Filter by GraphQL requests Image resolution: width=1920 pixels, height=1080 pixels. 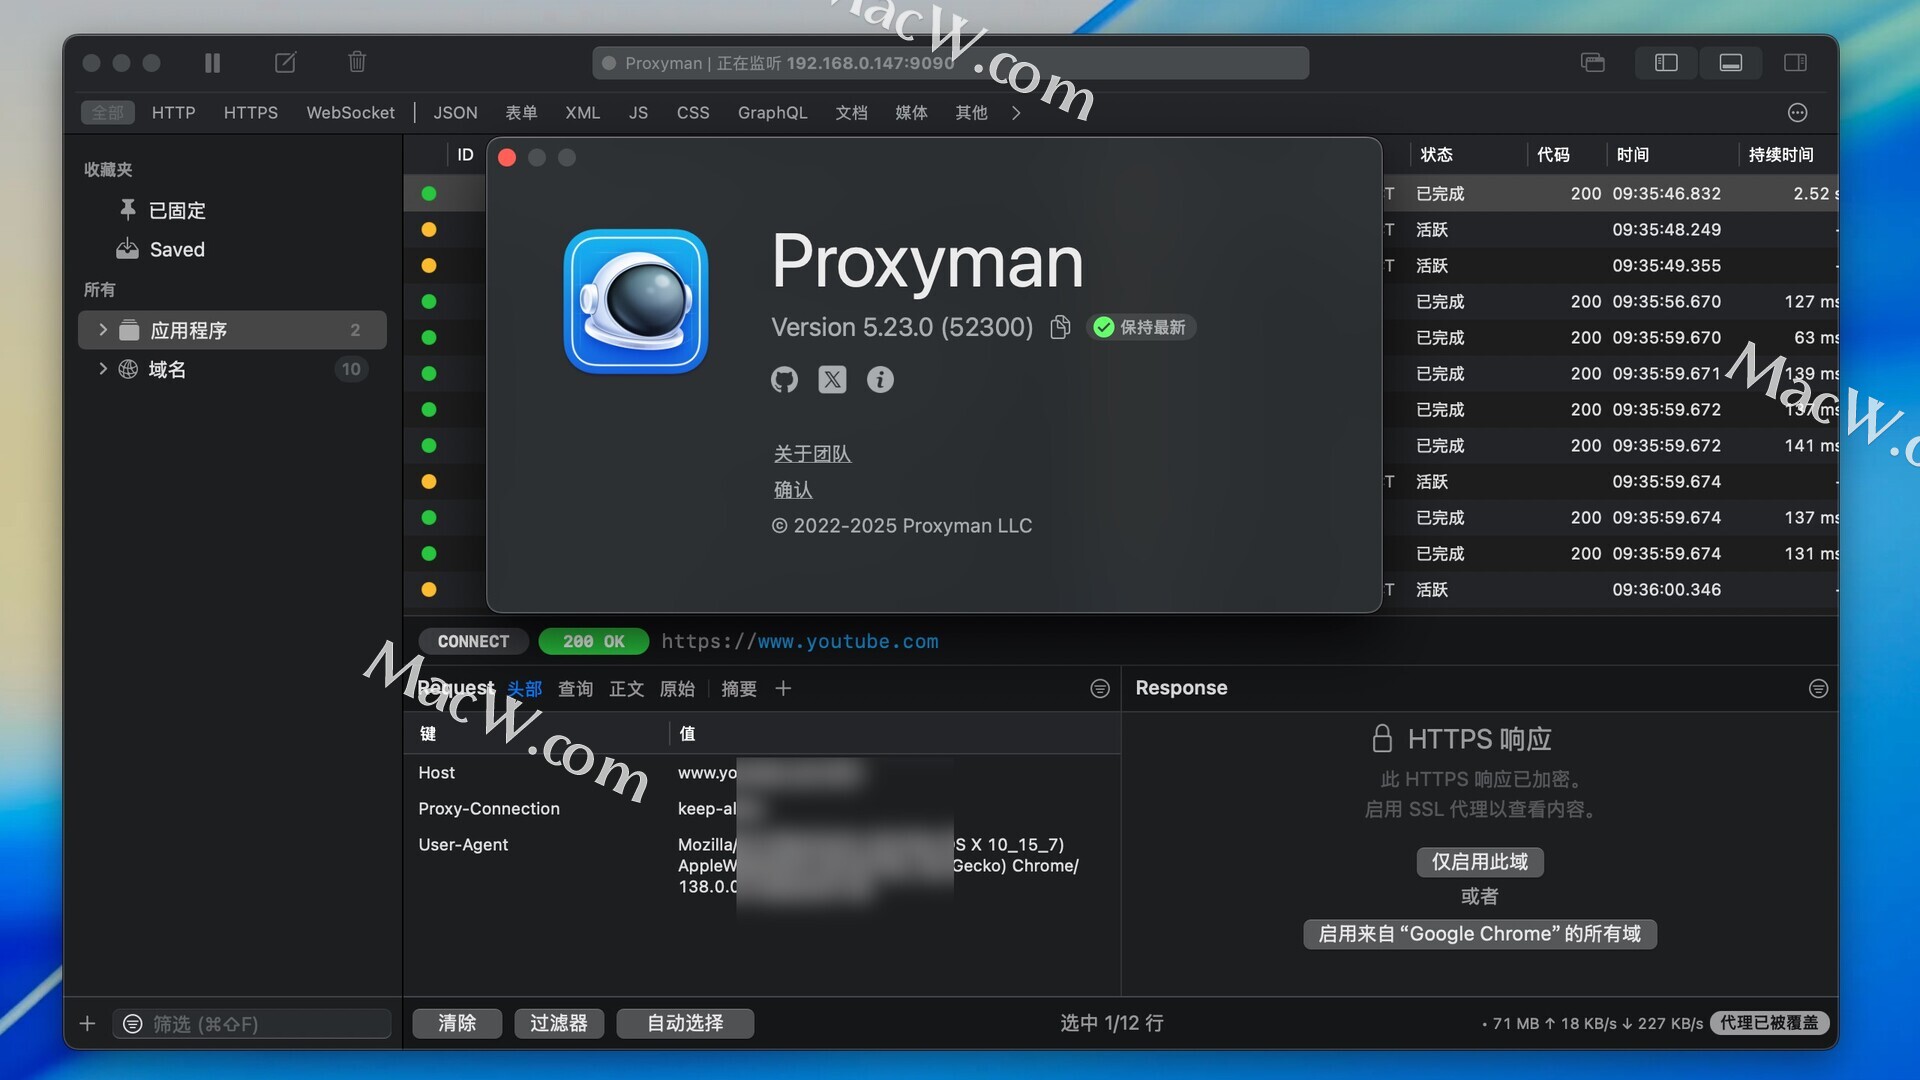click(x=772, y=113)
